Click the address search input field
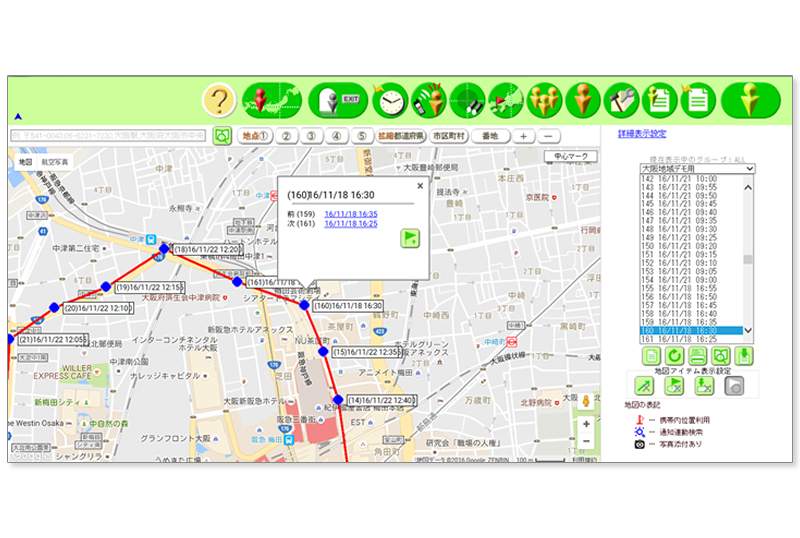Screen dimensions: 800x538 [x=108, y=136]
